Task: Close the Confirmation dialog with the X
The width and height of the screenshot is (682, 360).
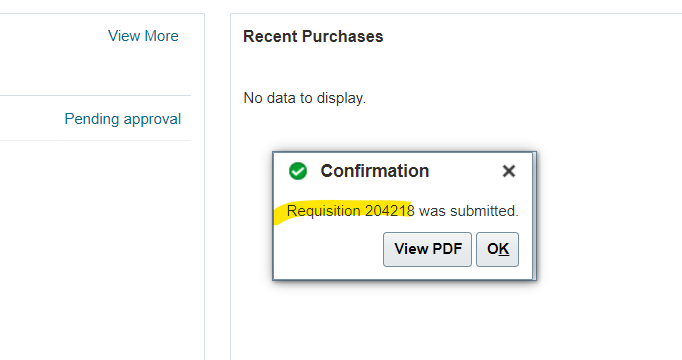Action: point(509,171)
